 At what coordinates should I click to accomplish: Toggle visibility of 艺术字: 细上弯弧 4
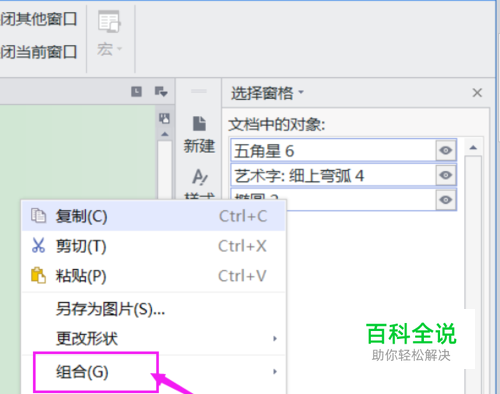[446, 175]
